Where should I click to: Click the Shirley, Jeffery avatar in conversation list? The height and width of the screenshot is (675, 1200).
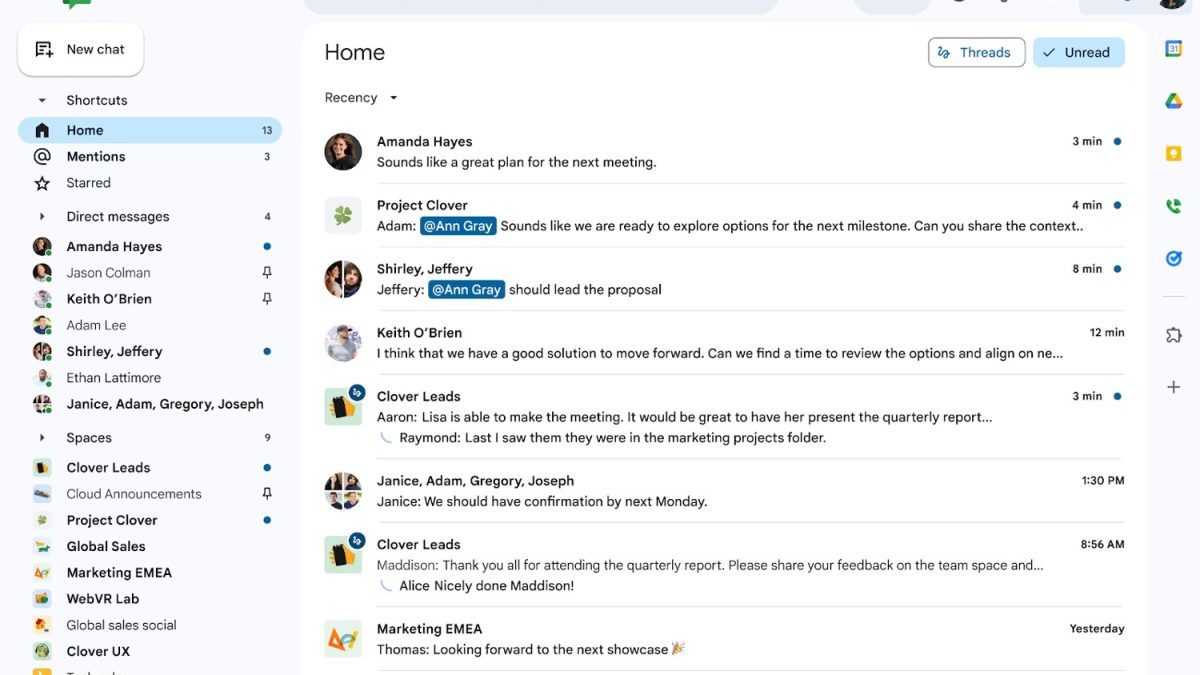343,279
